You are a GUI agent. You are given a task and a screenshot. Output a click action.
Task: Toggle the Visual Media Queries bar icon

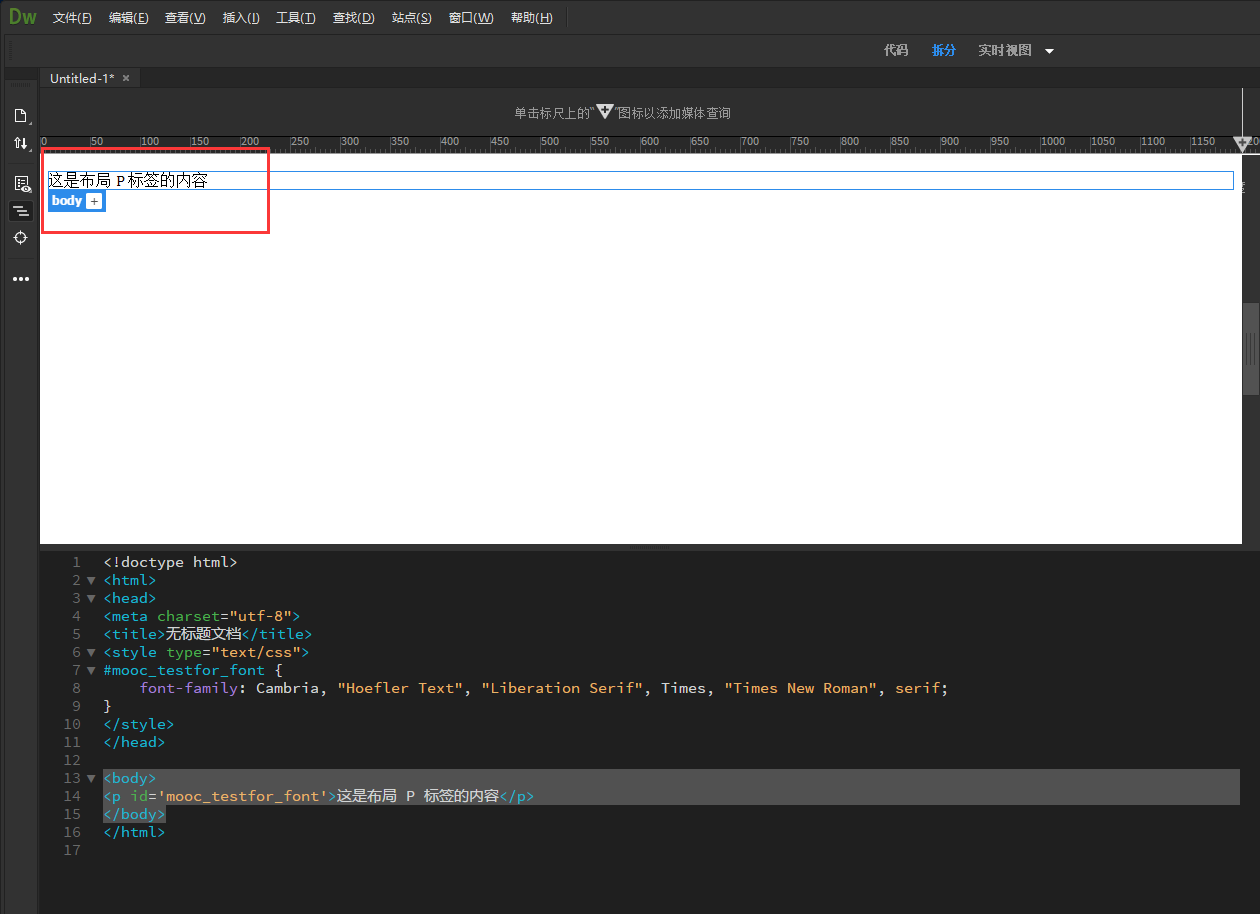pyautogui.click(x=21, y=211)
